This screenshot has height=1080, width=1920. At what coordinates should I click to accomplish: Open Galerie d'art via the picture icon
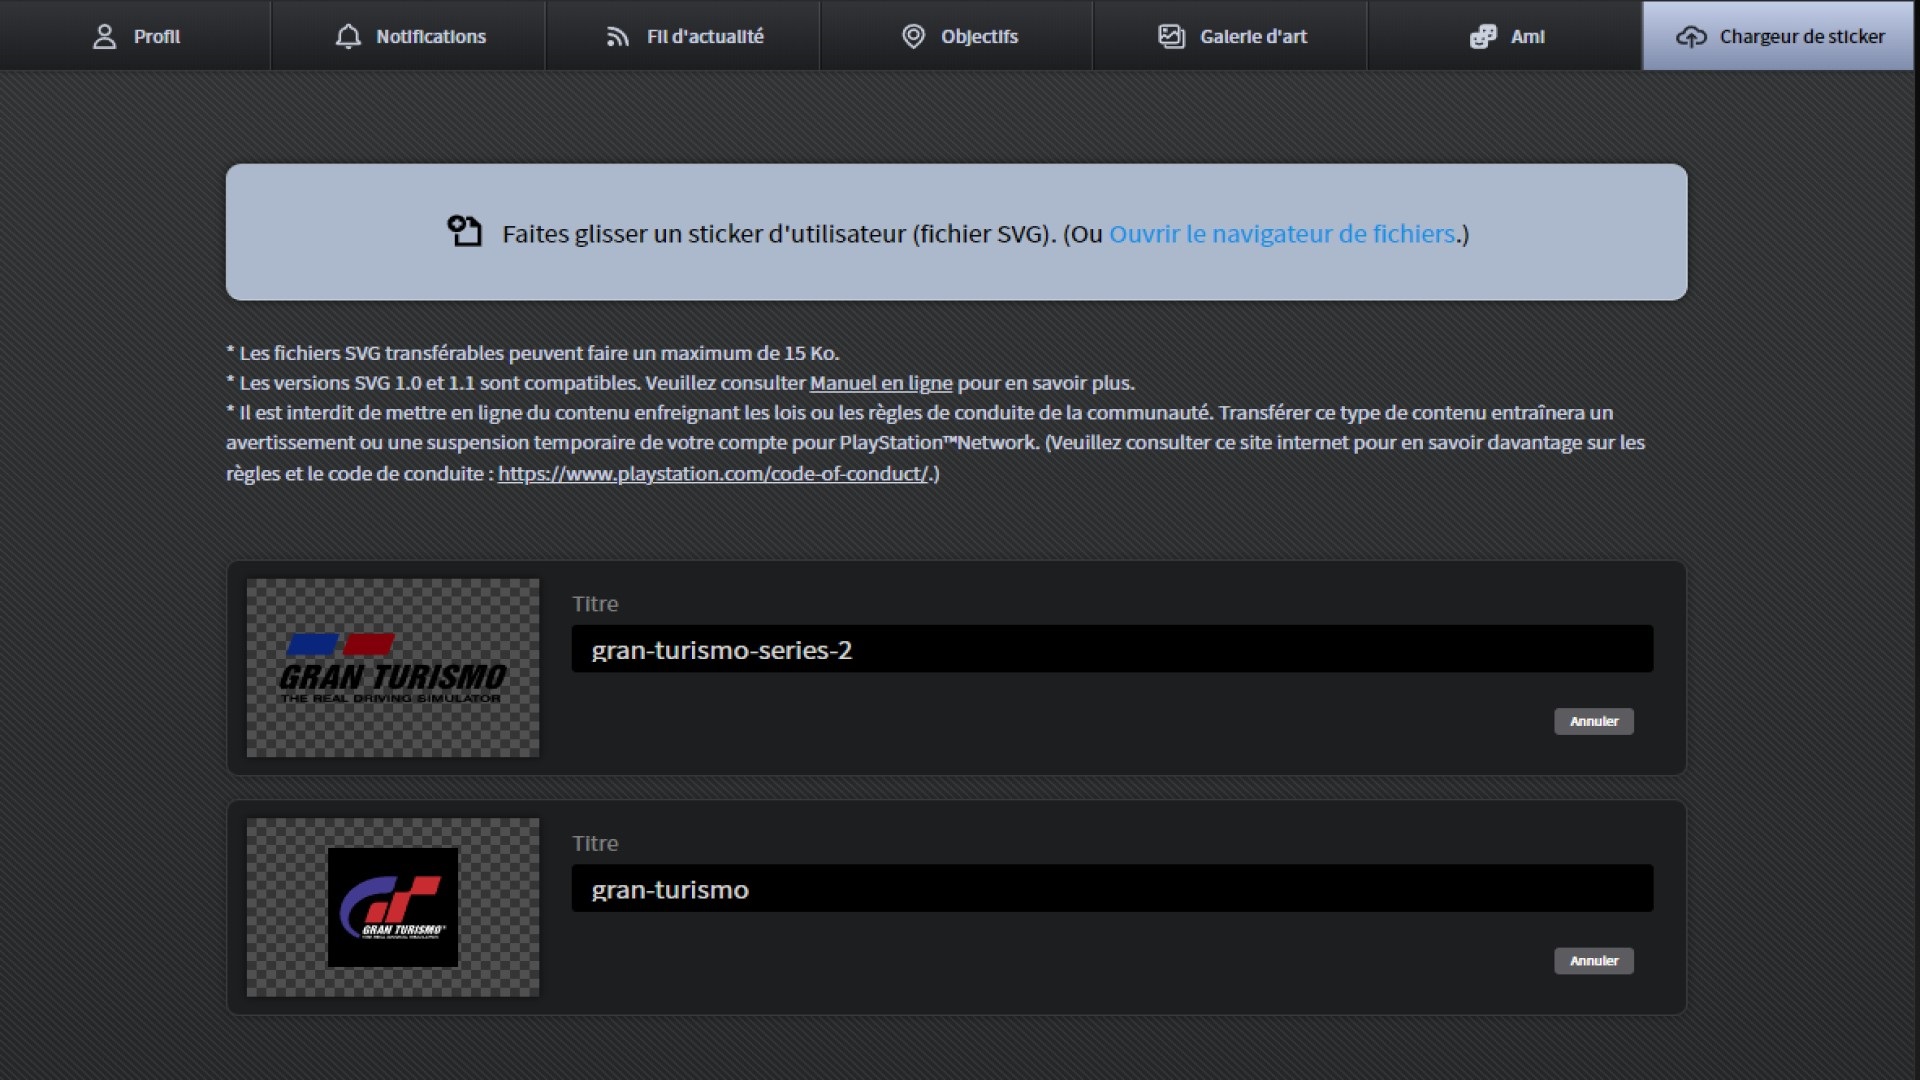tap(1170, 35)
